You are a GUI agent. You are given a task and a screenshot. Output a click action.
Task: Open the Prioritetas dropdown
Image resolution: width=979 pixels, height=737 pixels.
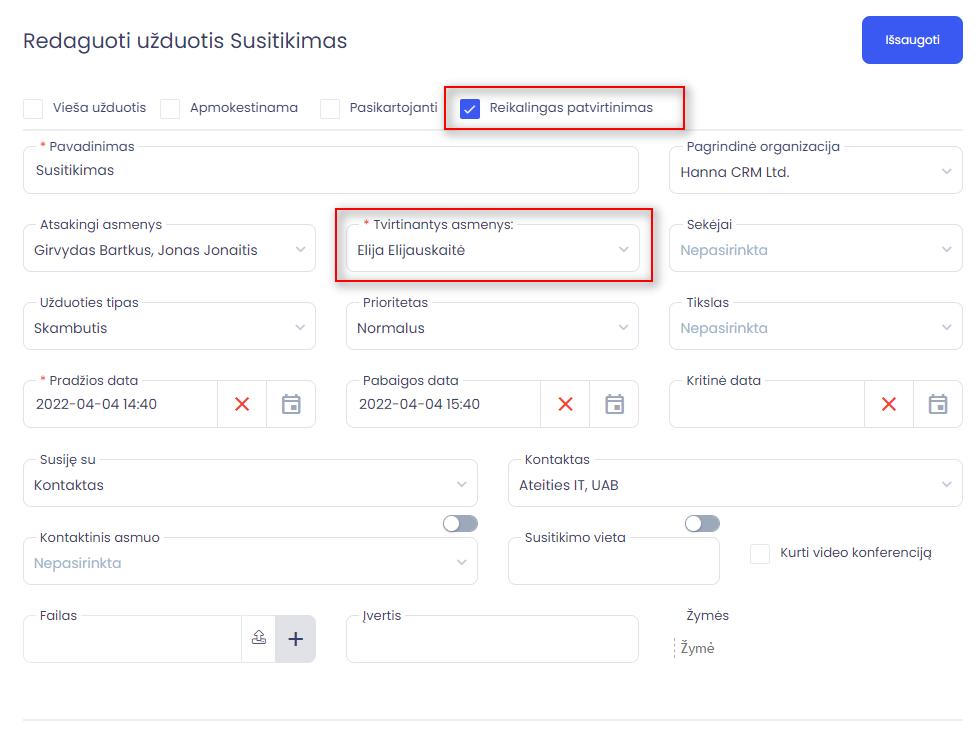pyautogui.click(x=493, y=327)
